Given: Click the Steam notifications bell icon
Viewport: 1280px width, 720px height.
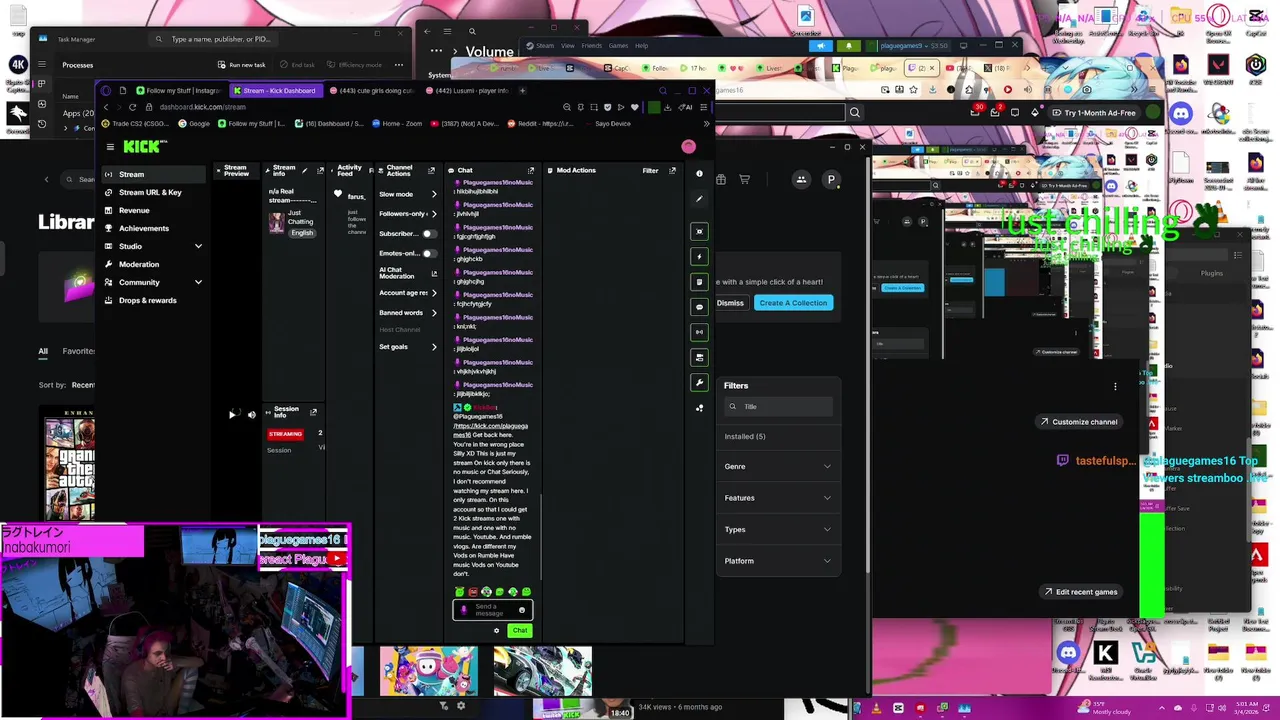Looking at the screenshot, I should (x=849, y=45).
